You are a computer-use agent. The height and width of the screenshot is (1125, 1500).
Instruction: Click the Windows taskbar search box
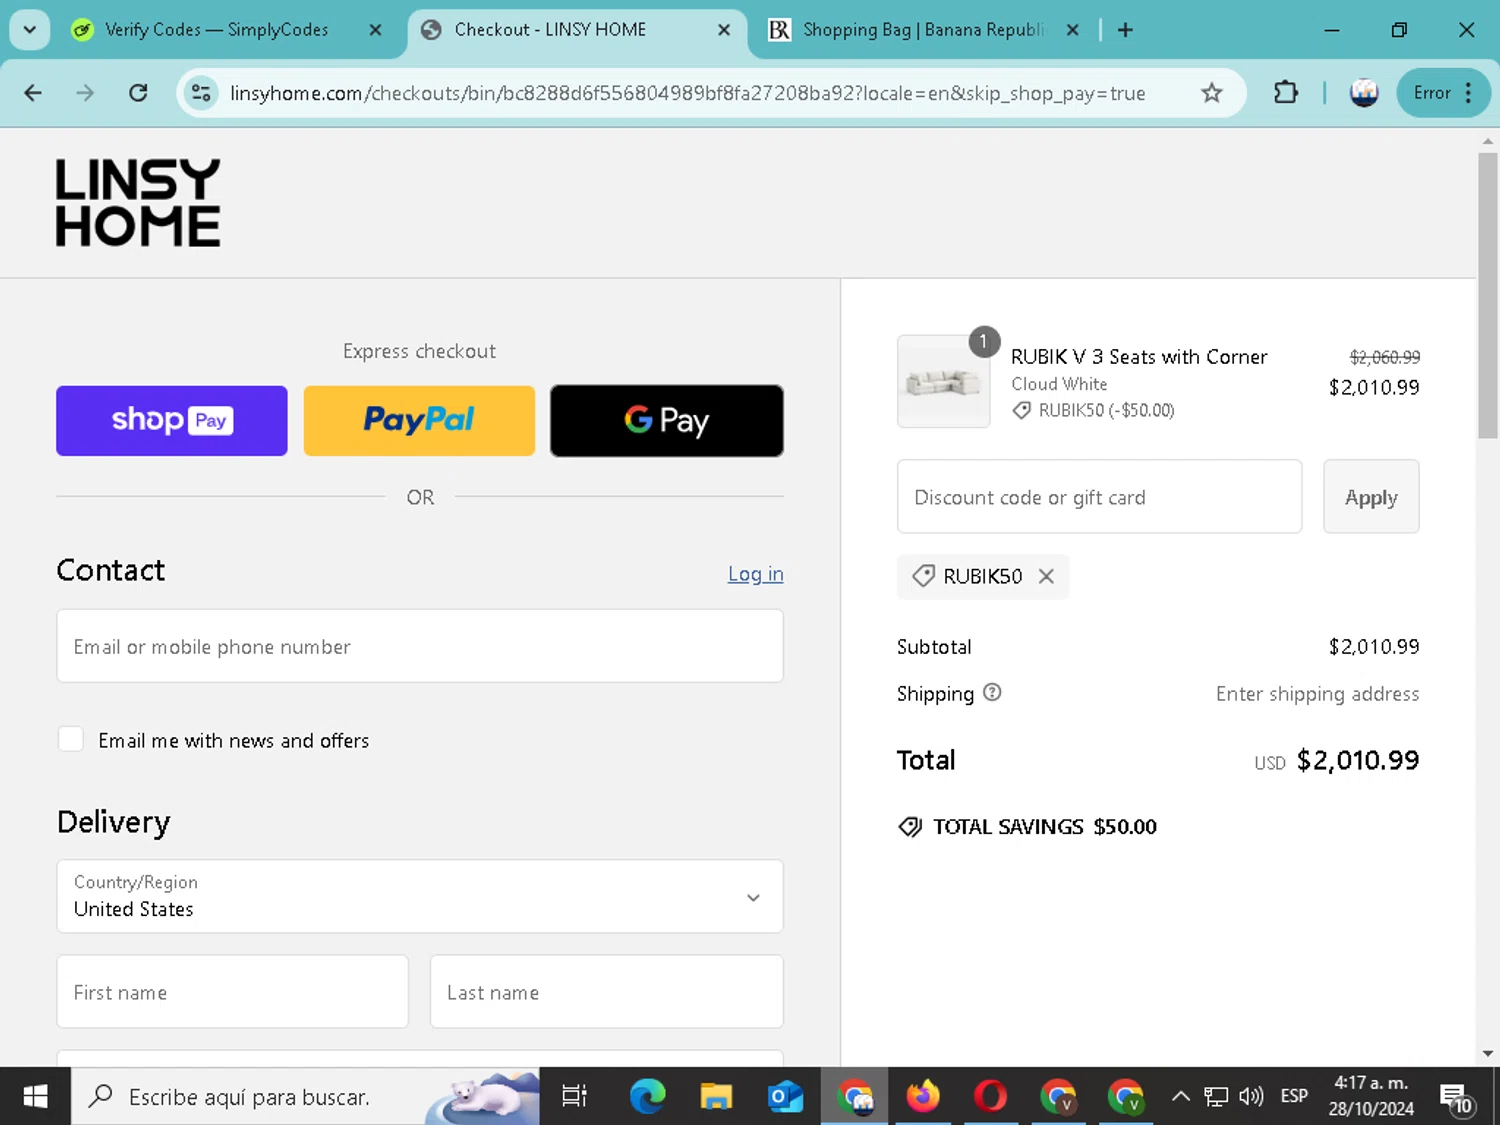[305, 1097]
